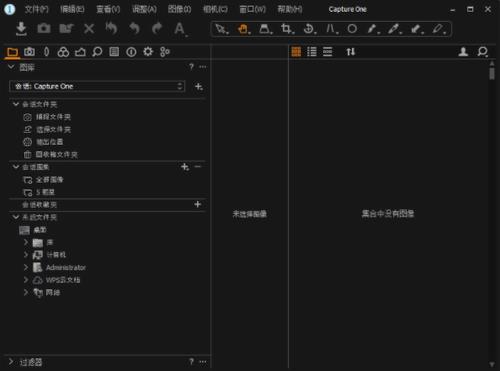The height and width of the screenshot is (371, 500).
Task: Expand the Administrator tree node
Action: click(x=26, y=267)
